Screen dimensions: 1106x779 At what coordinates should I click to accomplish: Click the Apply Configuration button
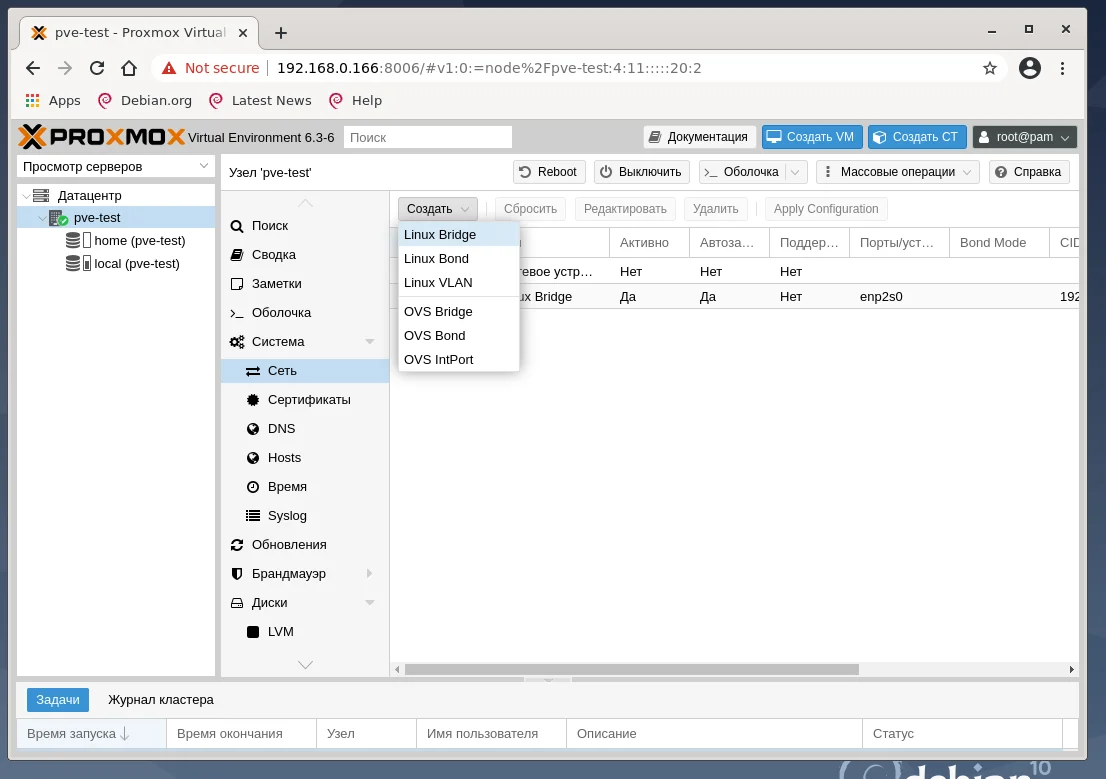pos(826,208)
